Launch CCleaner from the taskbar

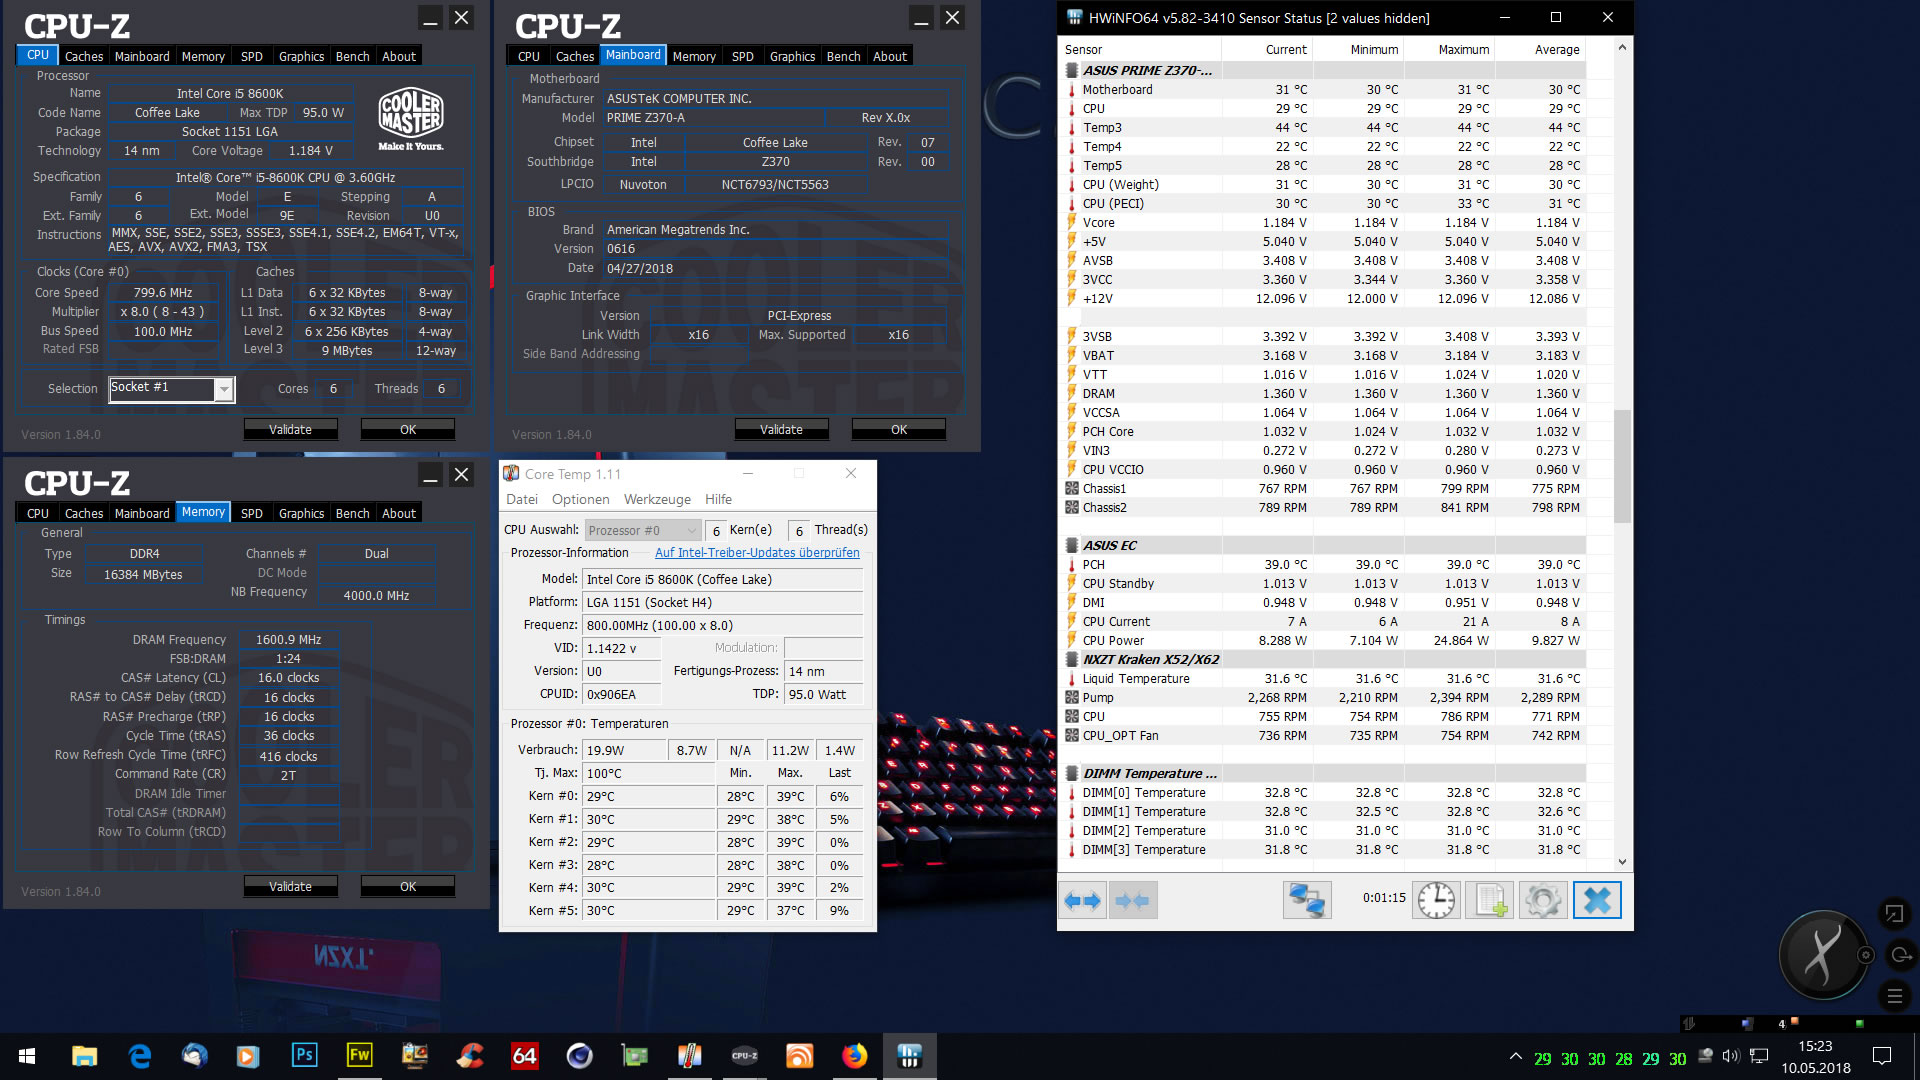tap(469, 1056)
